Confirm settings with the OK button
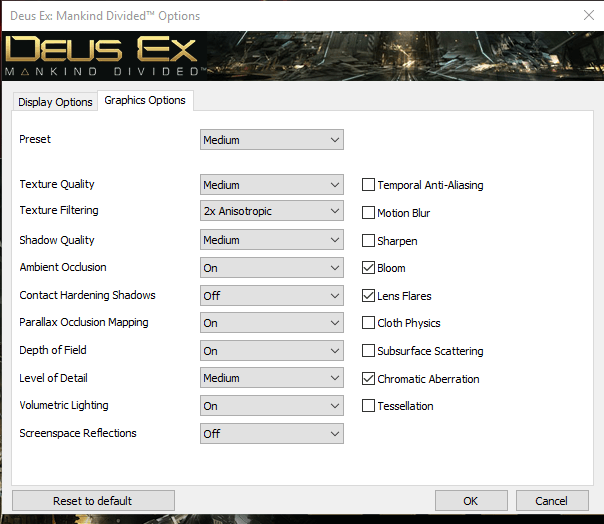The height and width of the screenshot is (524, 604). click(470, 500)
